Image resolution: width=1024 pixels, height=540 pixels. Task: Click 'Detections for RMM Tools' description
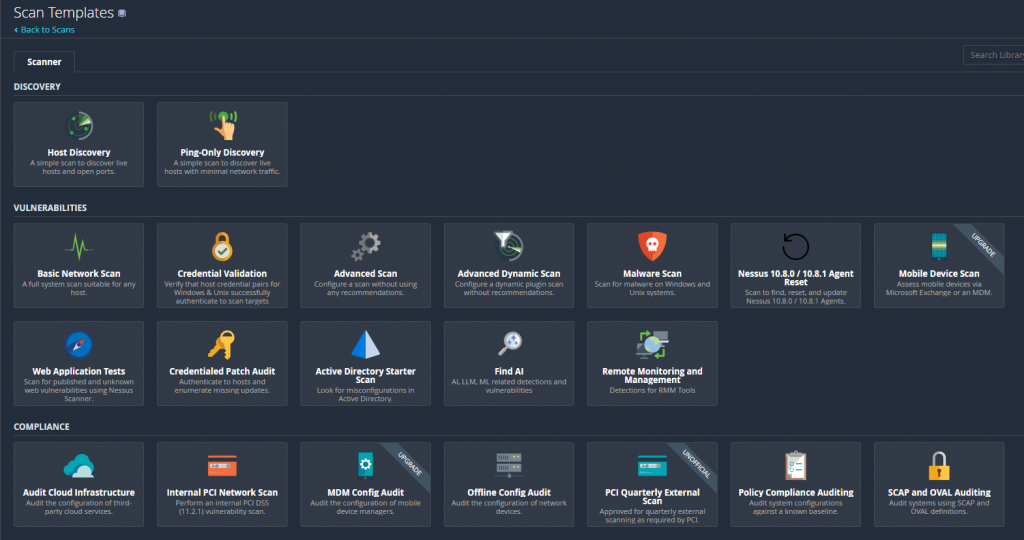(x=652, y=390)
